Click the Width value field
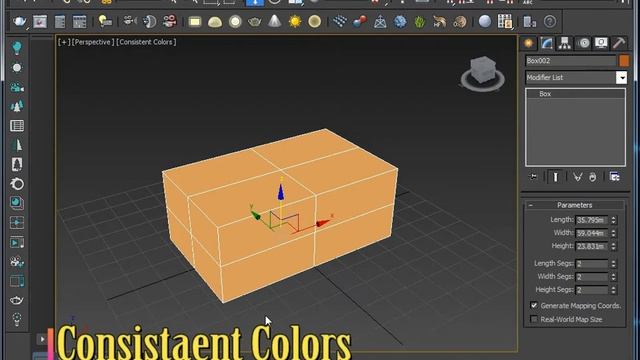The height and width of the screenshot is (360, 640). (592, 233)
